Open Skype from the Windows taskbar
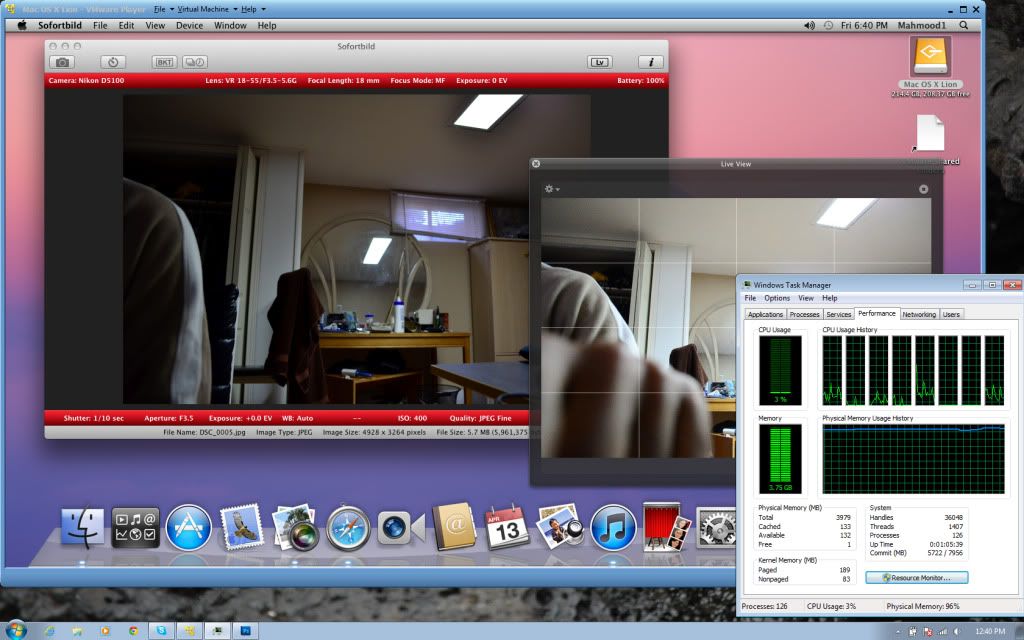Screen dimensions: 1024x640 click(161, 630)
